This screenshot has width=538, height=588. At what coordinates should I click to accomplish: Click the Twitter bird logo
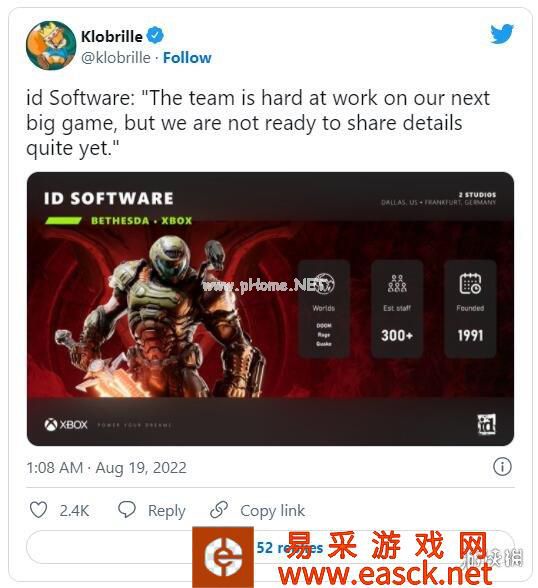click(x=502, y=34)
